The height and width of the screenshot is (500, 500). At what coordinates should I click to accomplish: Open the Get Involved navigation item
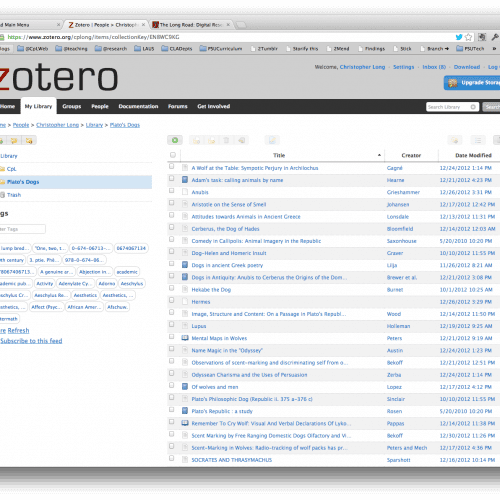[214, 106]
